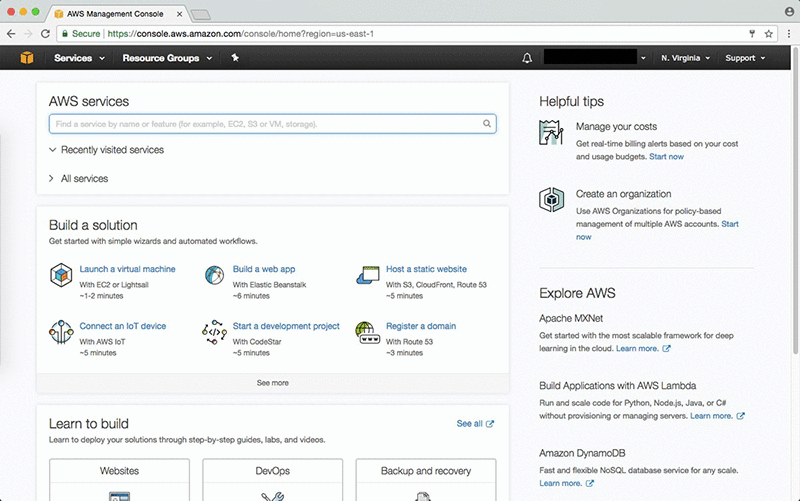Click the external icon after Apache MXNet Learn more

pos(666,349)
